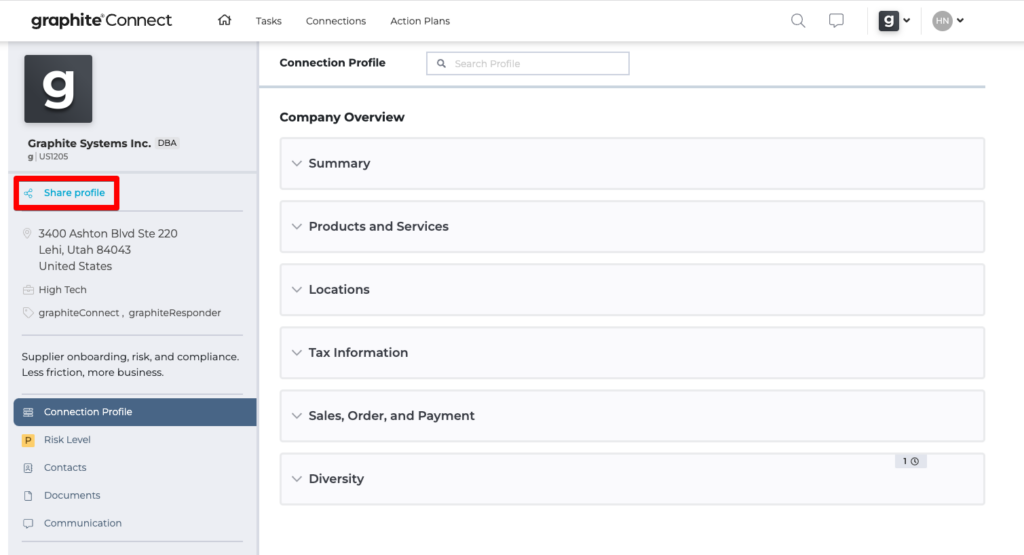
Task: Click the tag icon next to graphiteConnect
Action: [27, 313]
